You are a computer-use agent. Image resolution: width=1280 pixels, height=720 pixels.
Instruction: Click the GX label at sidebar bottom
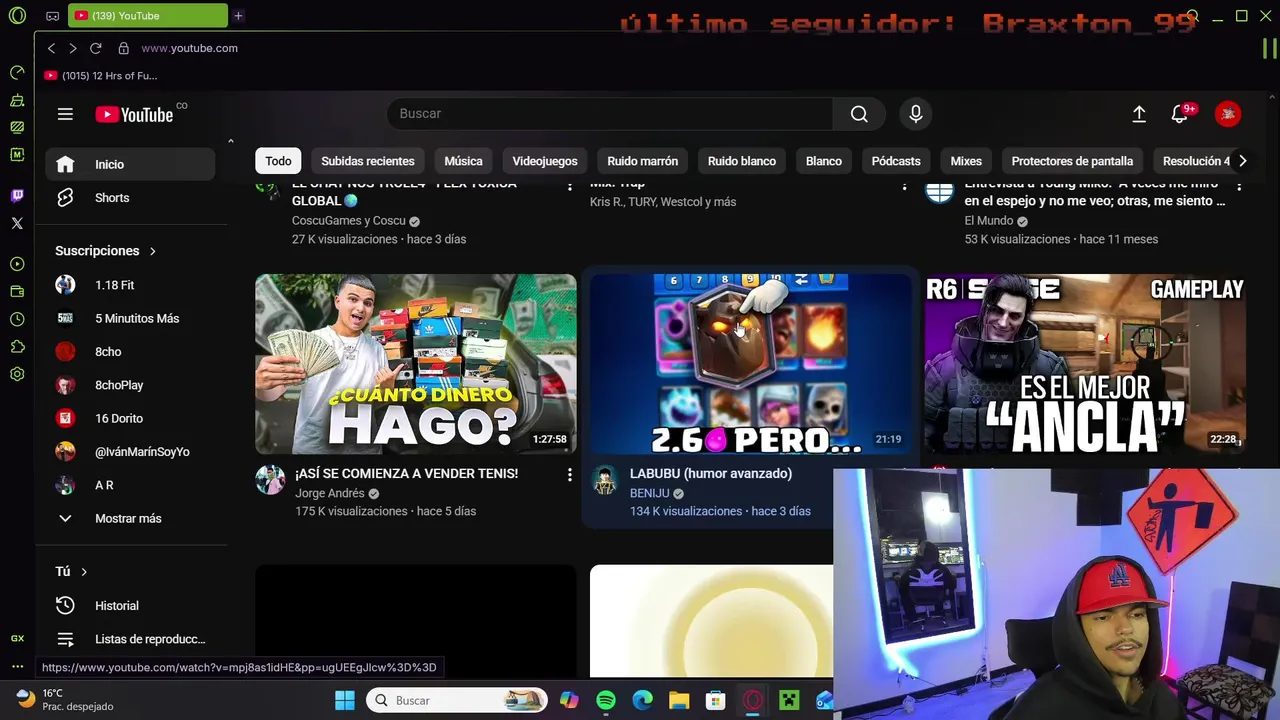click(17, 638)
